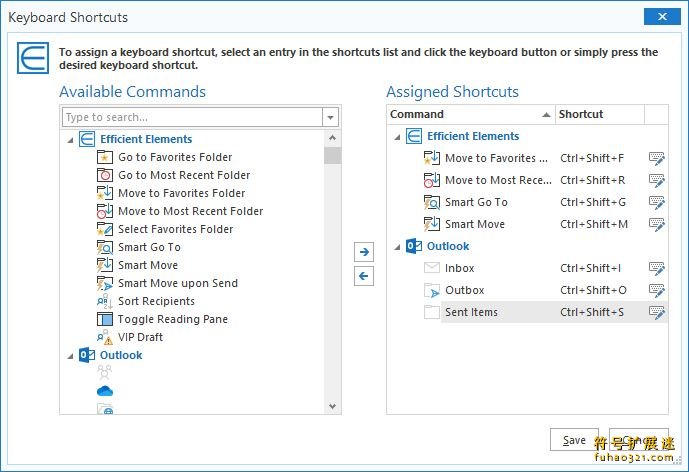Select Sort Recipients command
This screenshot has height=472, width=689.
156,301
